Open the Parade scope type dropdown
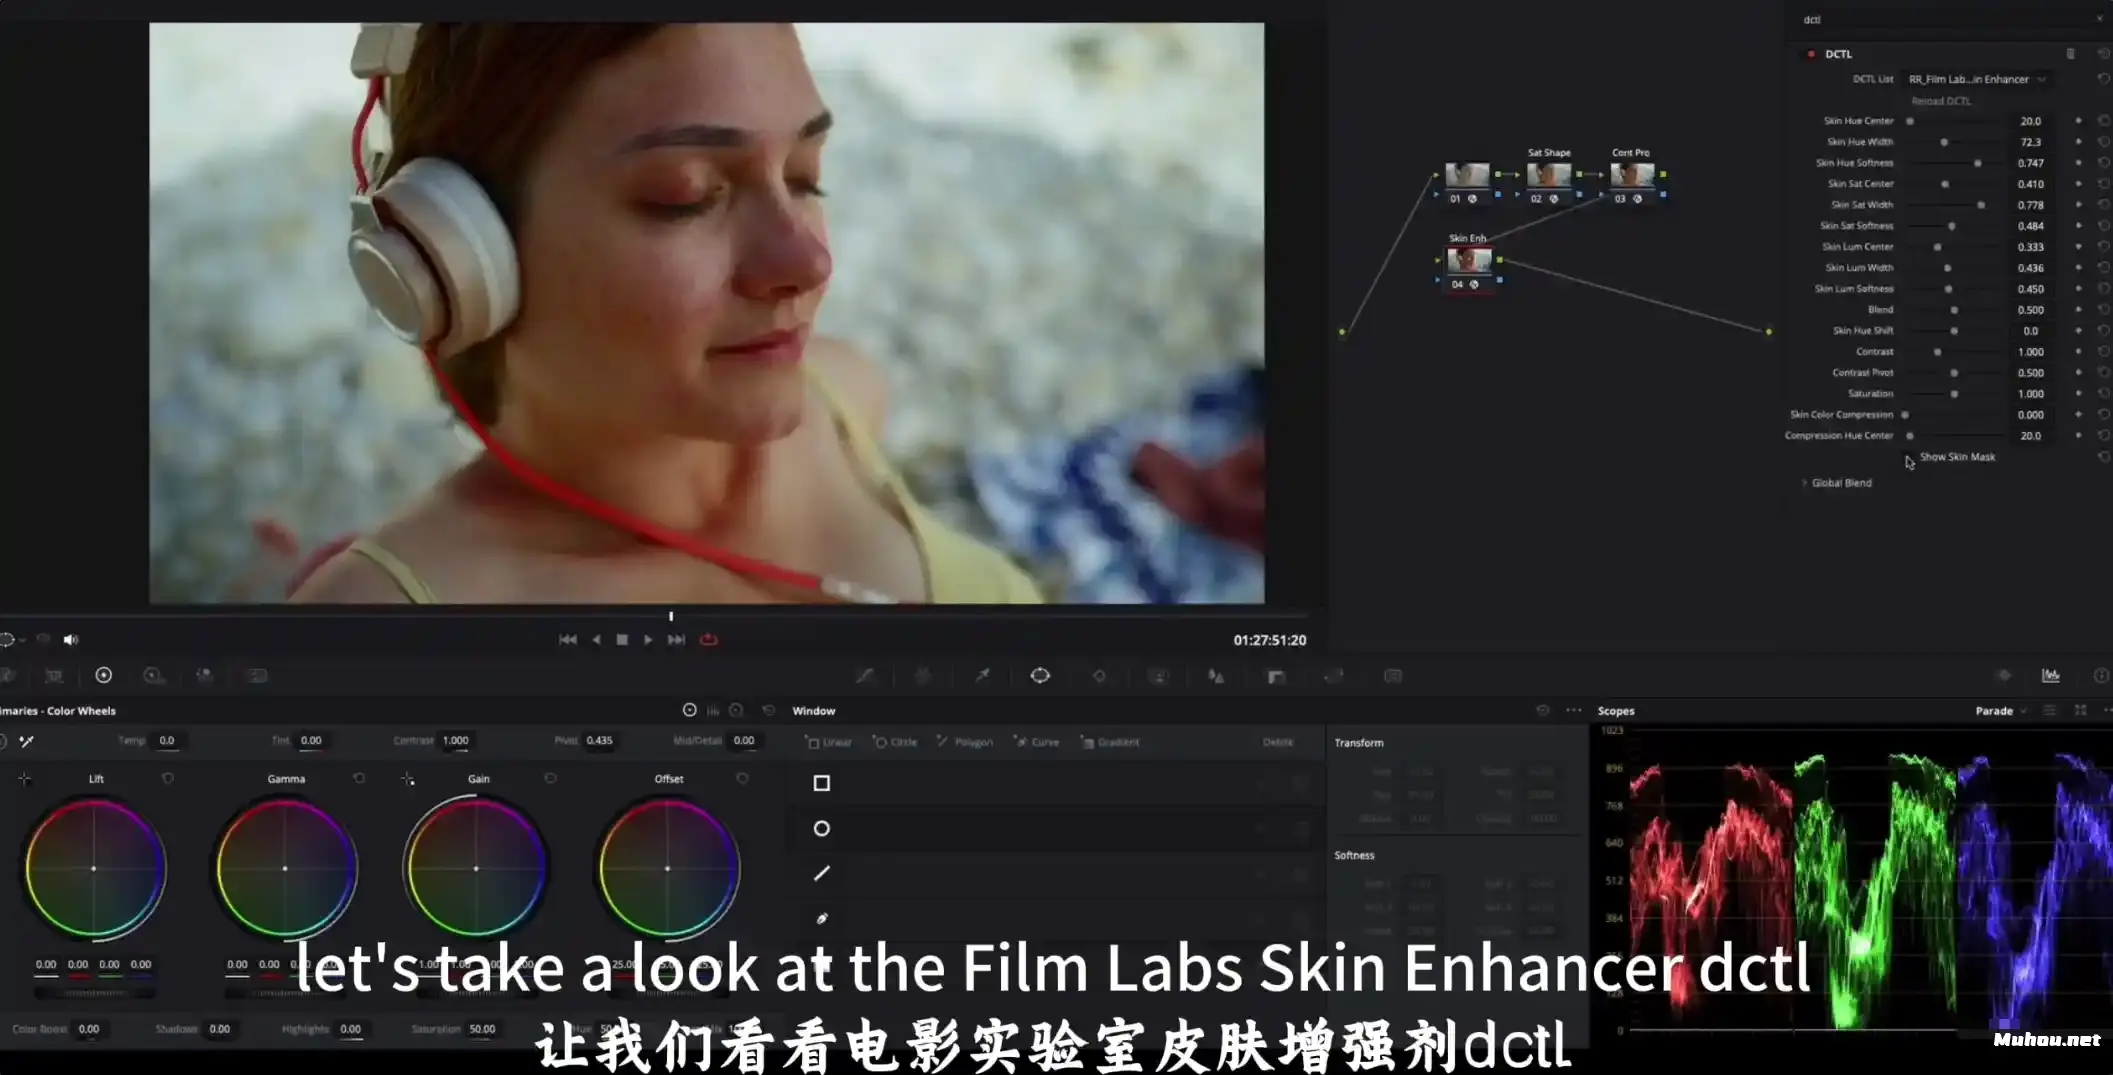This screenshot has width=2113, height=1075. 2000,711
